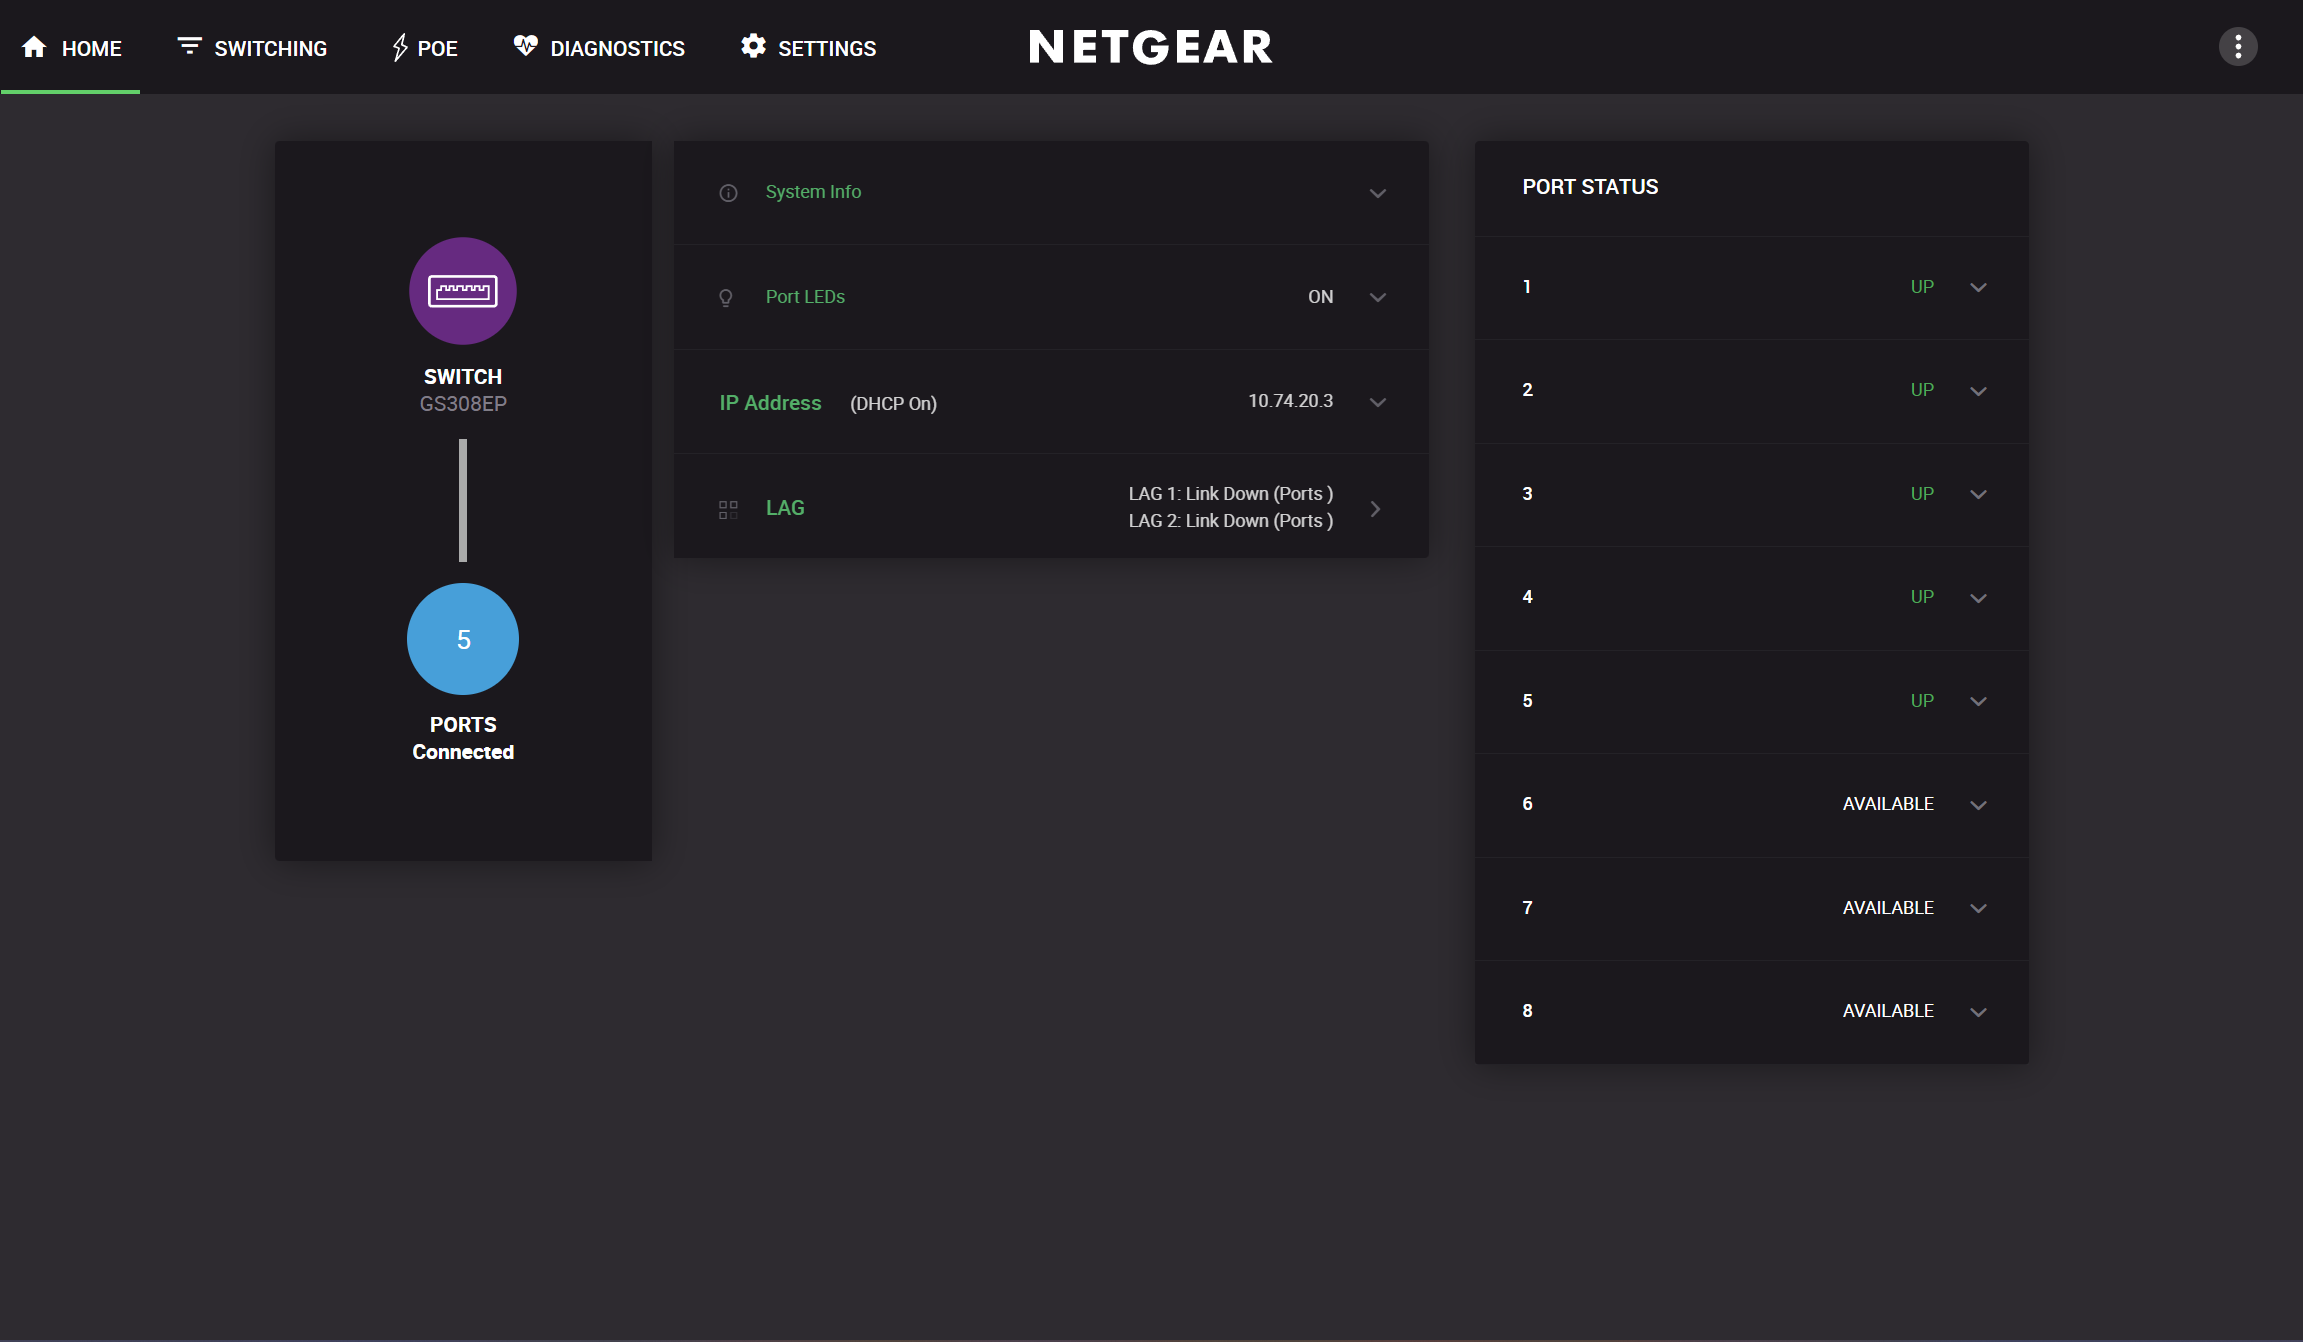Click the Settings gear icon
Image resolution: width=2303 pixels, height=1342 pixels.
[x=753, y=46]
